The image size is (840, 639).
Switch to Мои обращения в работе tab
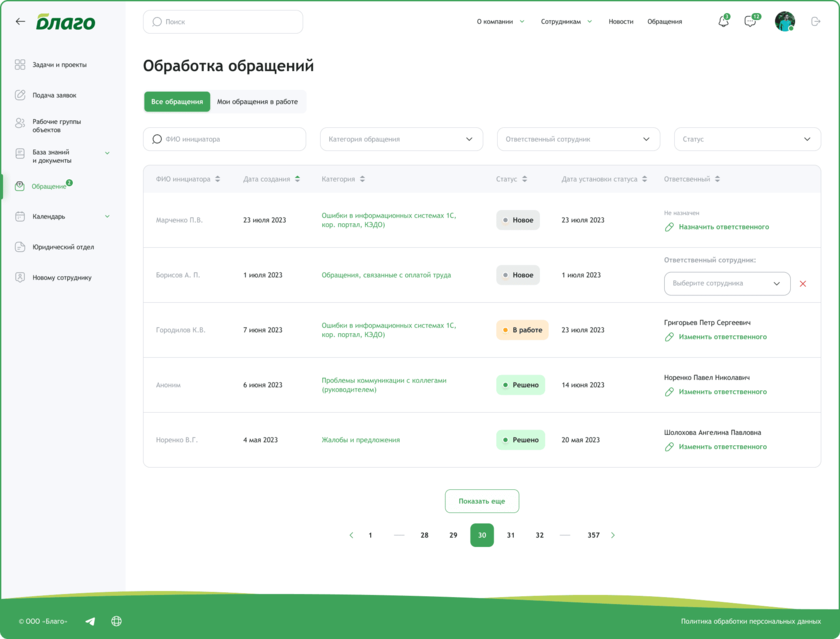click(257, 102)
